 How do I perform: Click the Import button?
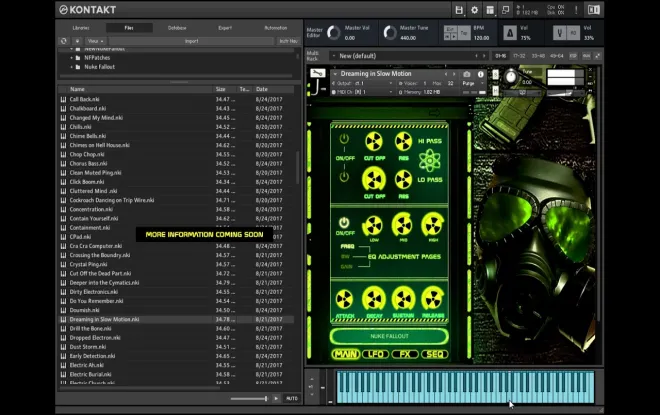point(192,41)
